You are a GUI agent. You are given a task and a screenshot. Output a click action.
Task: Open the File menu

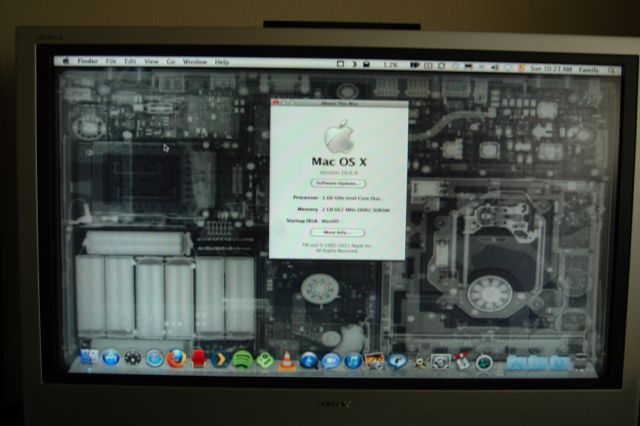(x=111, y=61)
